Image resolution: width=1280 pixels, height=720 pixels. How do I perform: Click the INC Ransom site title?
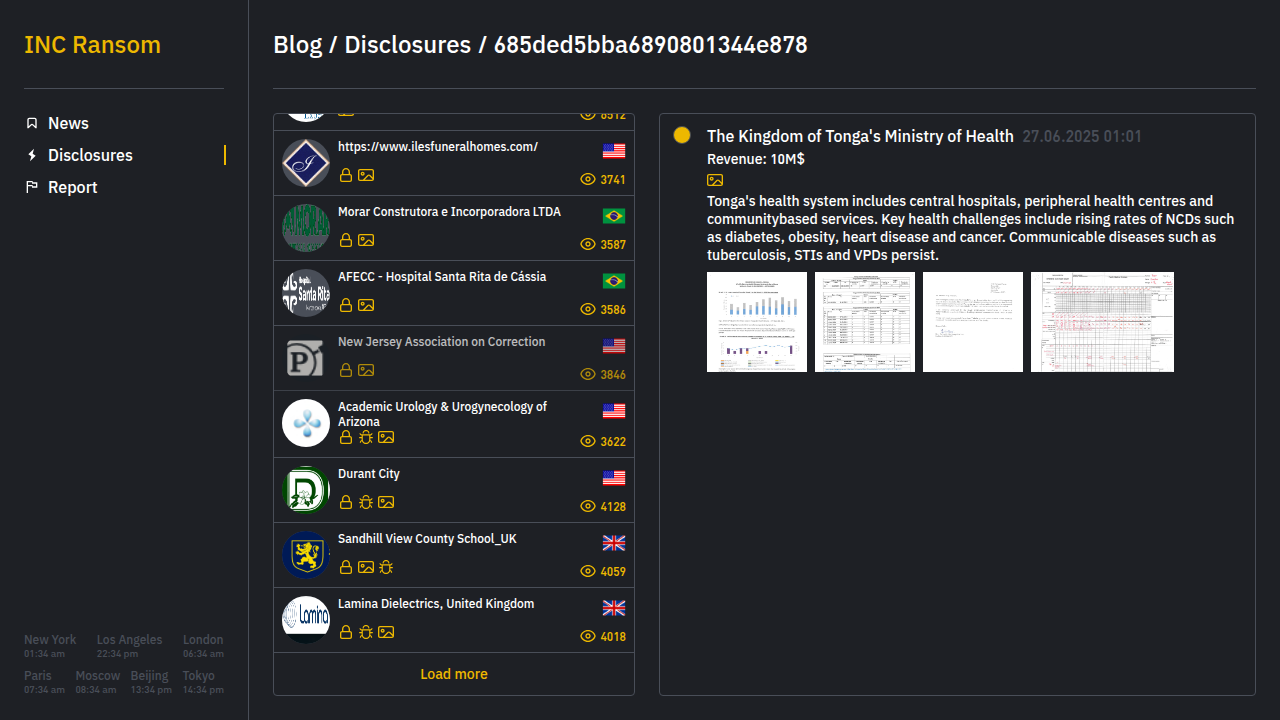coord(92,45)
